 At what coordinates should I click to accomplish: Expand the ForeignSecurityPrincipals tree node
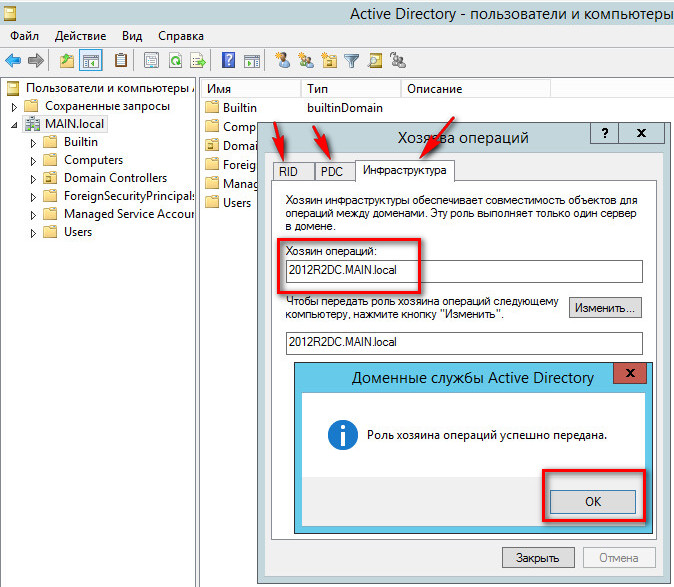(33, 198)
